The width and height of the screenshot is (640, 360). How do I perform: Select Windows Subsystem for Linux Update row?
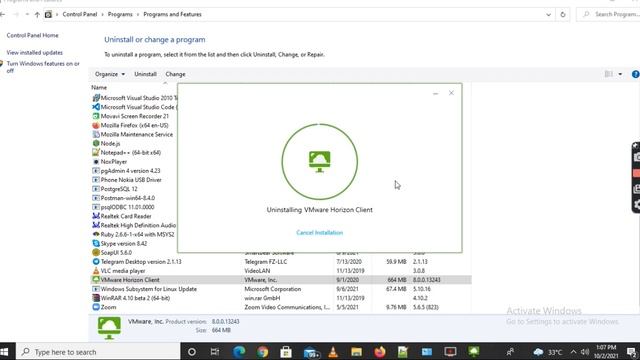tap(281, 289)
